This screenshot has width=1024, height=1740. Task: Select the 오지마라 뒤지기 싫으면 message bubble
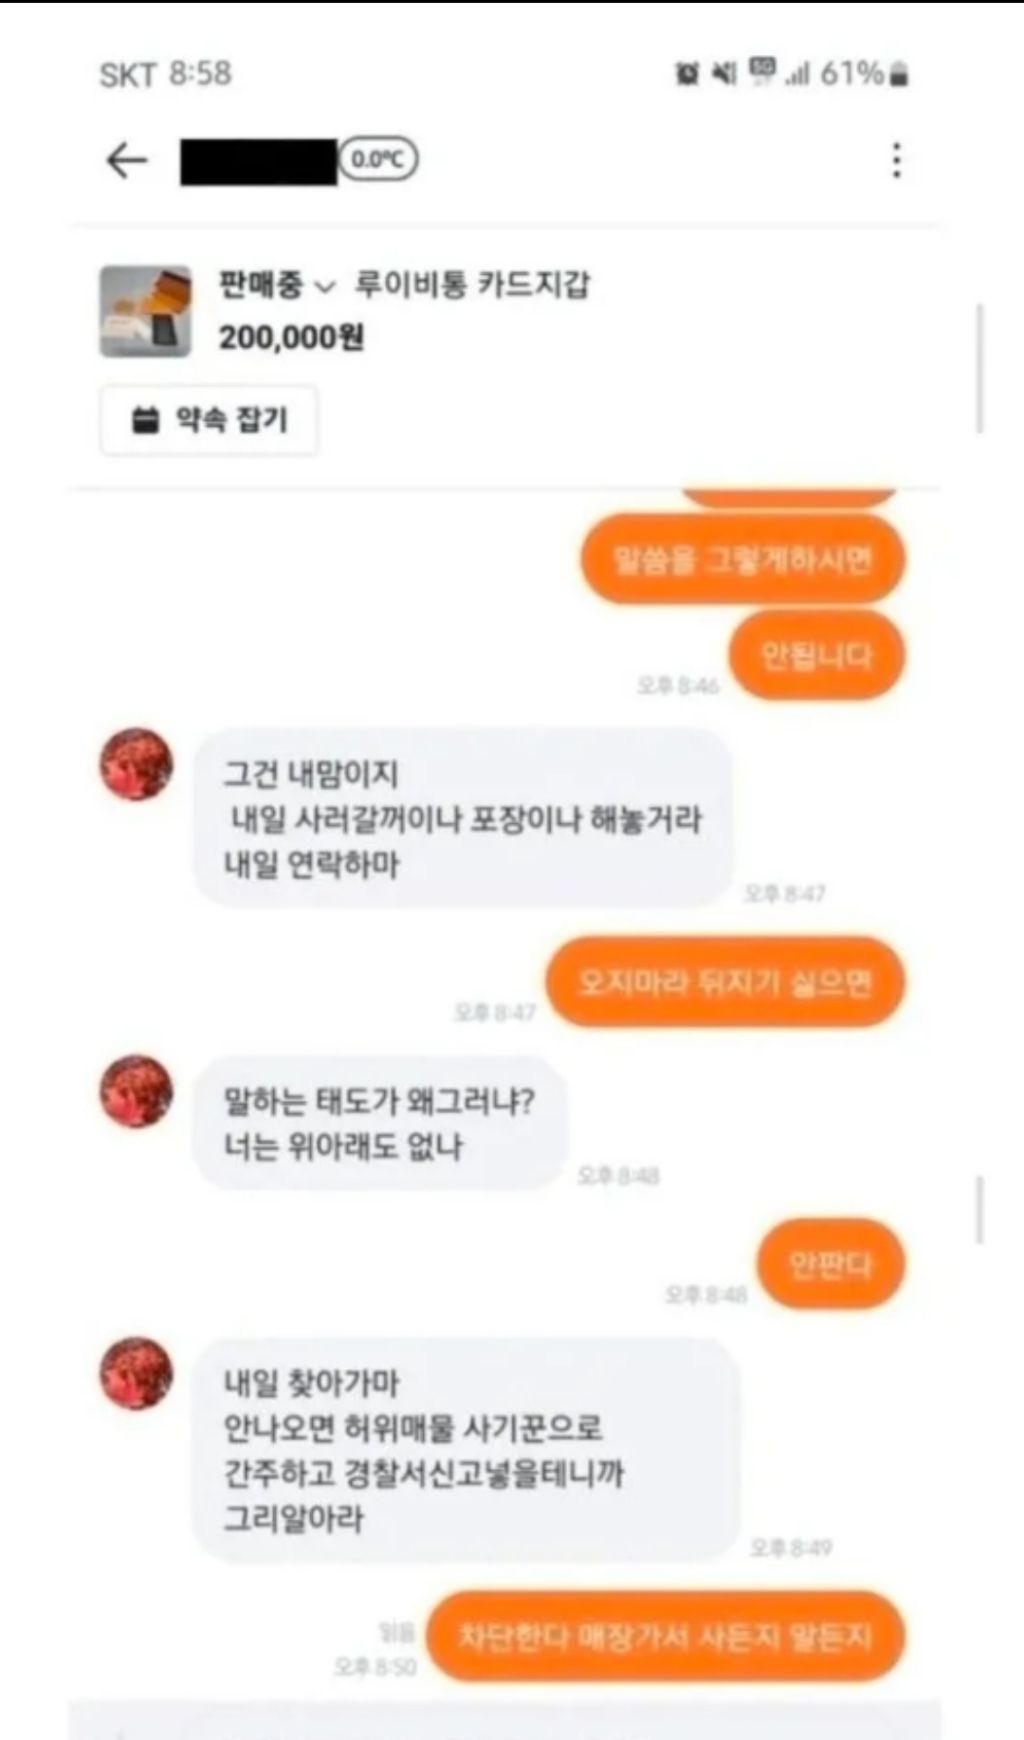(x=725, y=982)
